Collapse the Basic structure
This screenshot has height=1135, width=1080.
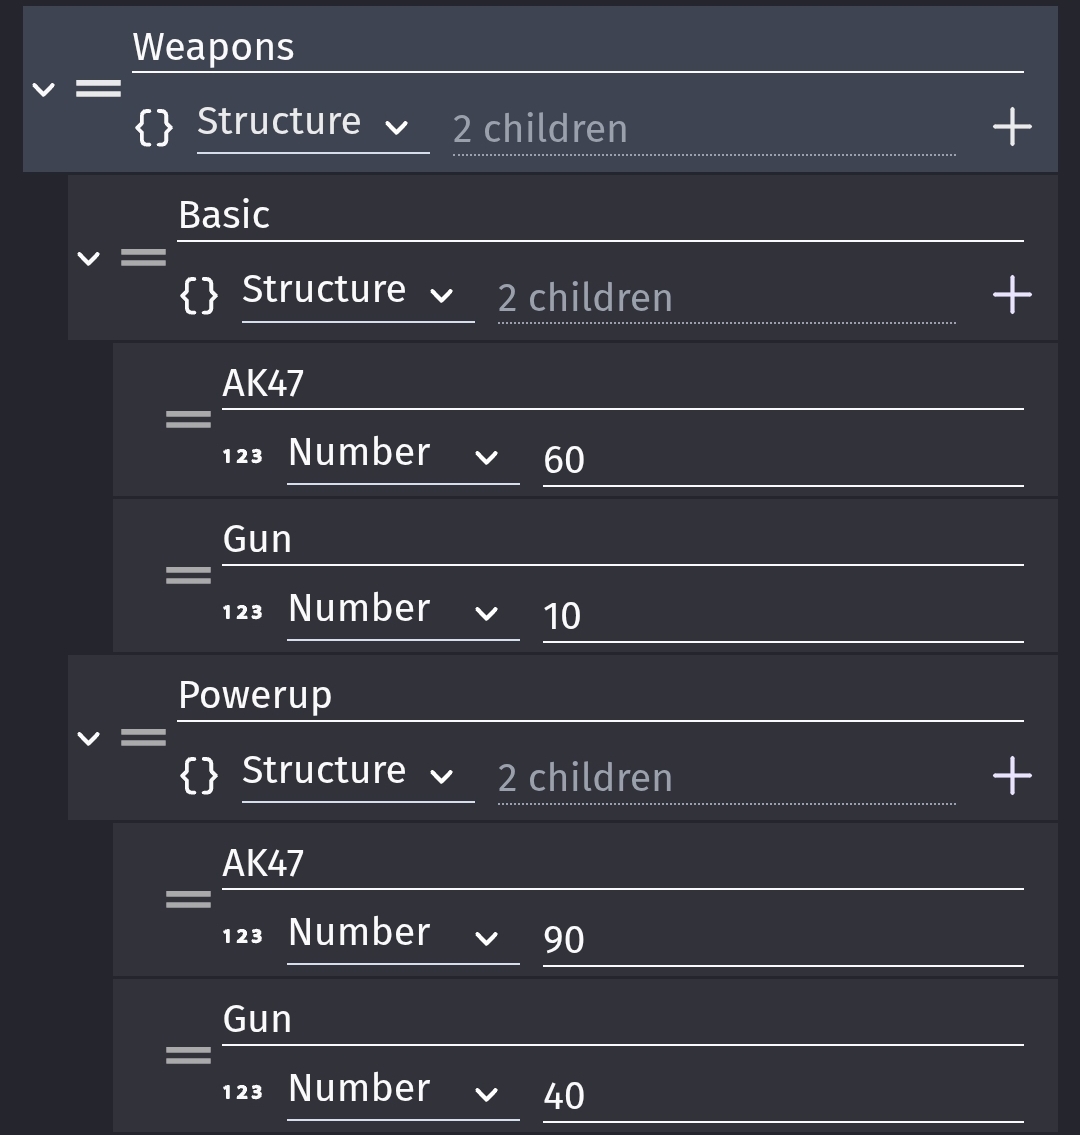point(89,258)
